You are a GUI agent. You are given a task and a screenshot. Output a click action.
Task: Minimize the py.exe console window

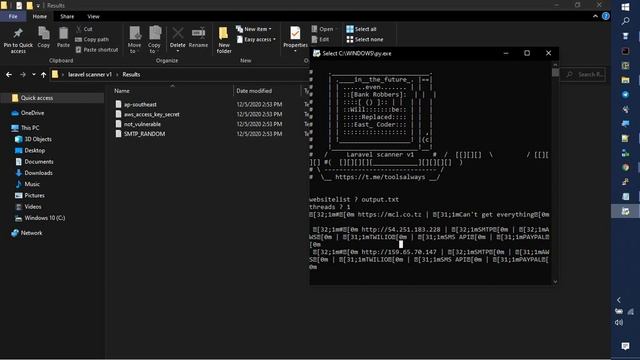pyautogui.click(x=506, y=53)
